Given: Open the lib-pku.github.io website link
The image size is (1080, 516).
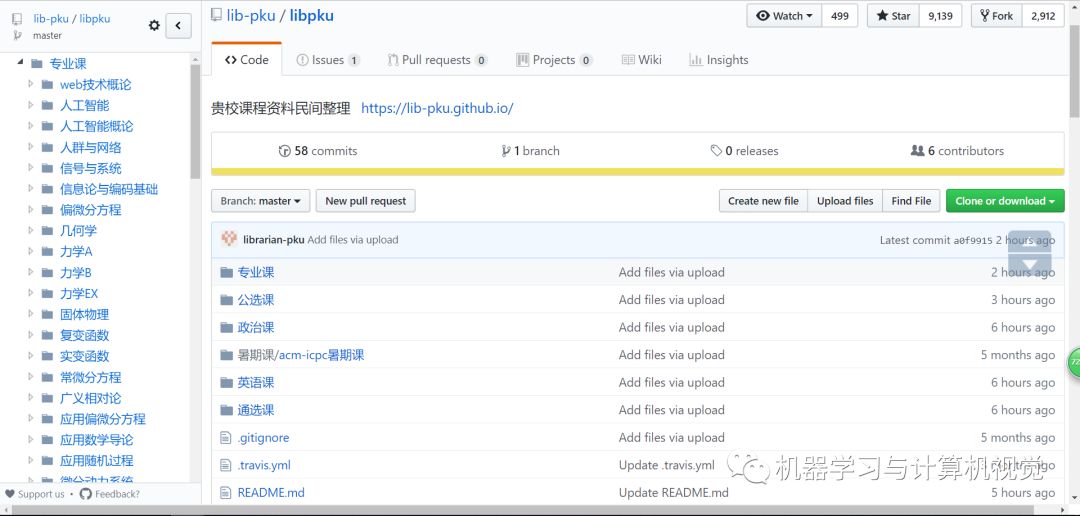Looking at the screenshot, I should click(437, 108).
